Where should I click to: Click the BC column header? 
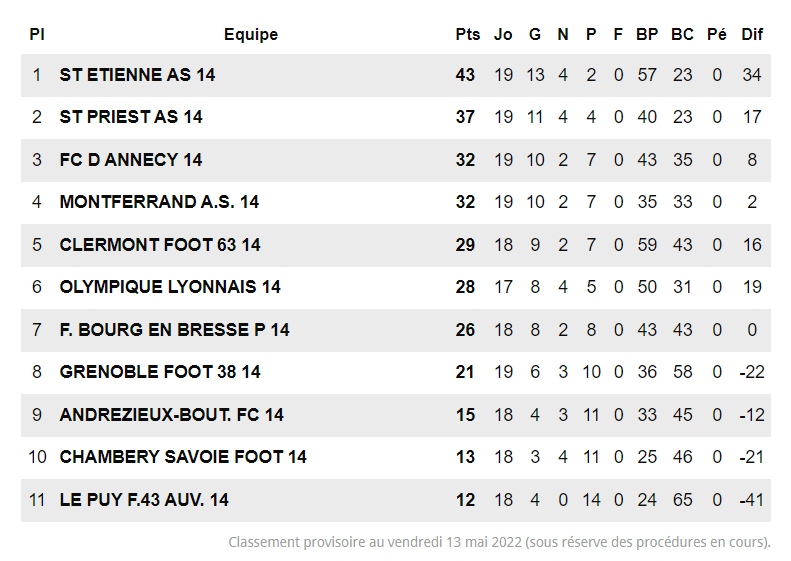[682, 34]
